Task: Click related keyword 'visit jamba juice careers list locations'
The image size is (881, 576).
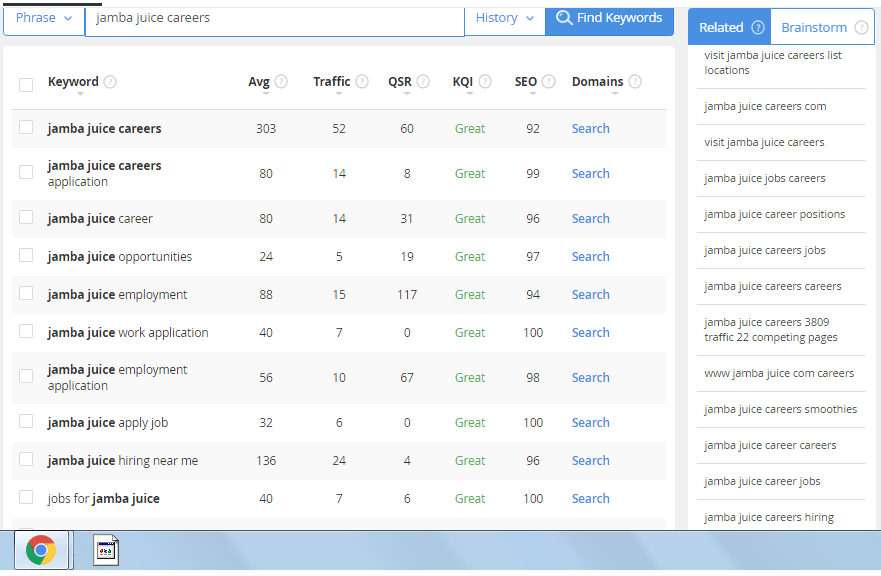Action: (x=773, y=62)
